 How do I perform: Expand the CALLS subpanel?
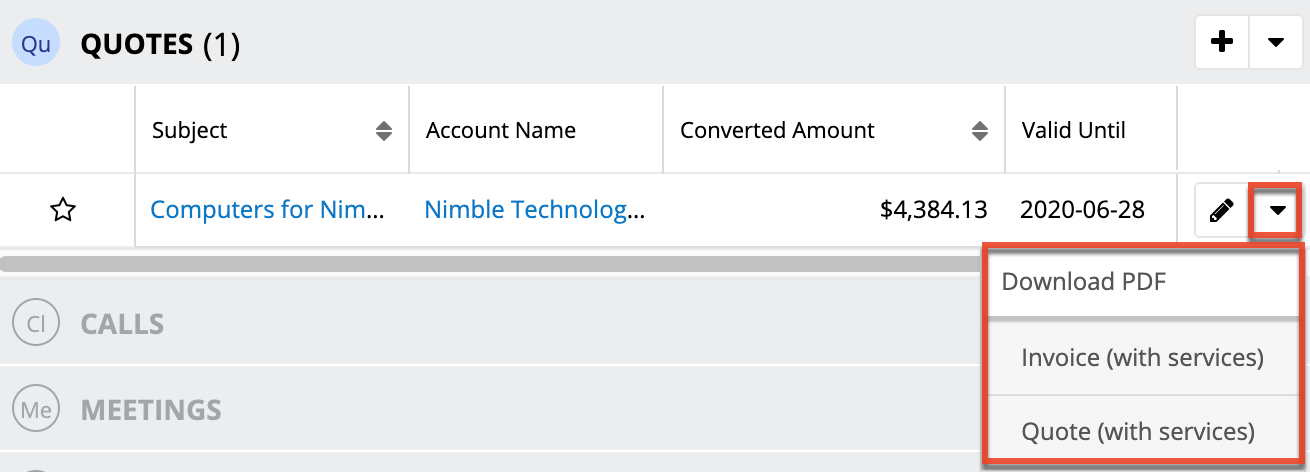point(122,324)
